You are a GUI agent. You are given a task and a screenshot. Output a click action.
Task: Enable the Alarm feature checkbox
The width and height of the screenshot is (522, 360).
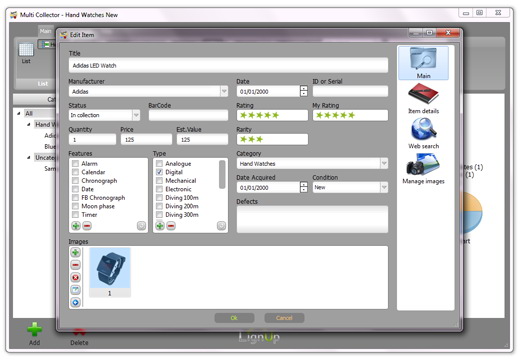pyautogui.click(x=75, y=163)
